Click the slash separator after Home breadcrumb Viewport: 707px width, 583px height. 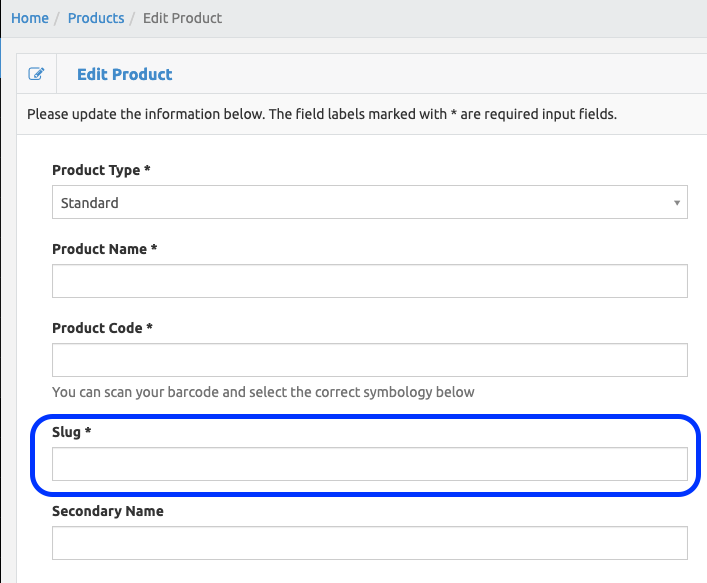tap(58, 18)
